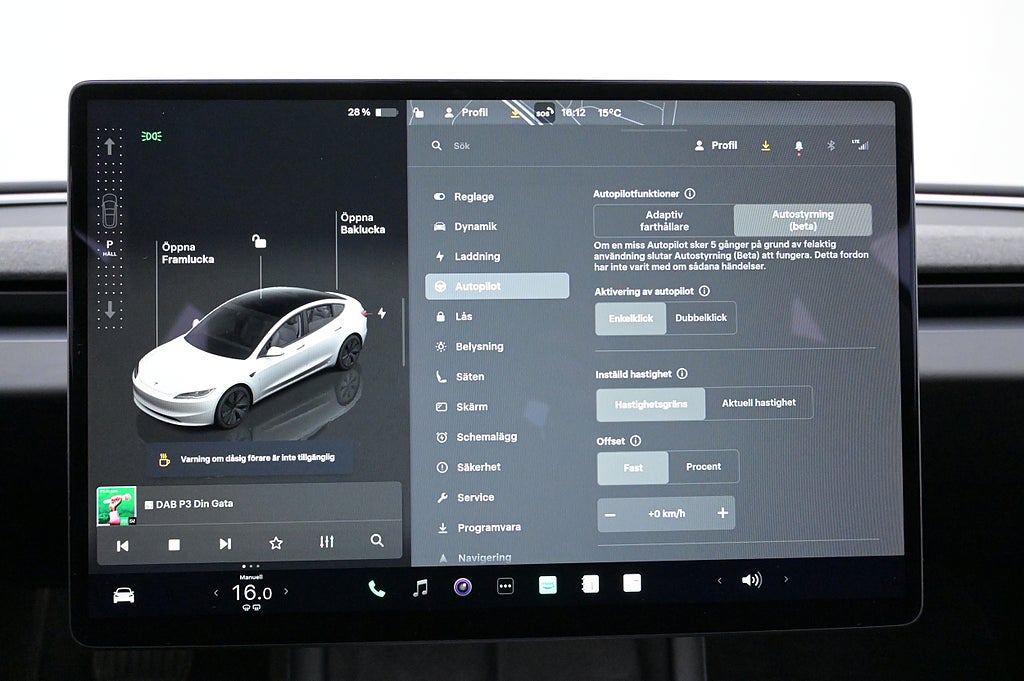Mark station as favorite with star
The width and height of the screenshot is (1024, 681).
point(276,543)
